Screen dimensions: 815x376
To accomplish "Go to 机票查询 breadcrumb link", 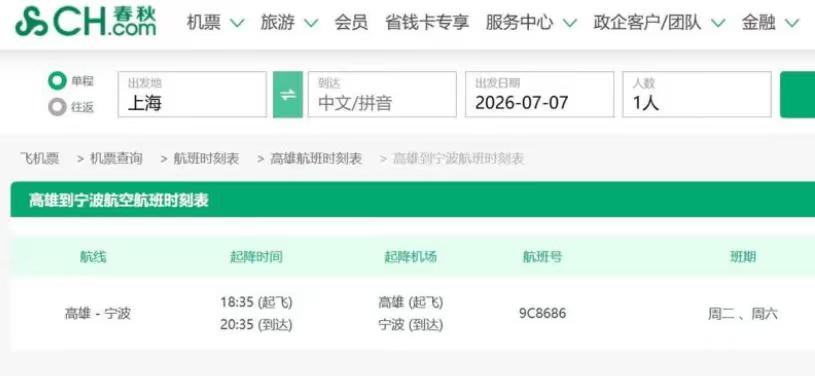I will point(116,159).
